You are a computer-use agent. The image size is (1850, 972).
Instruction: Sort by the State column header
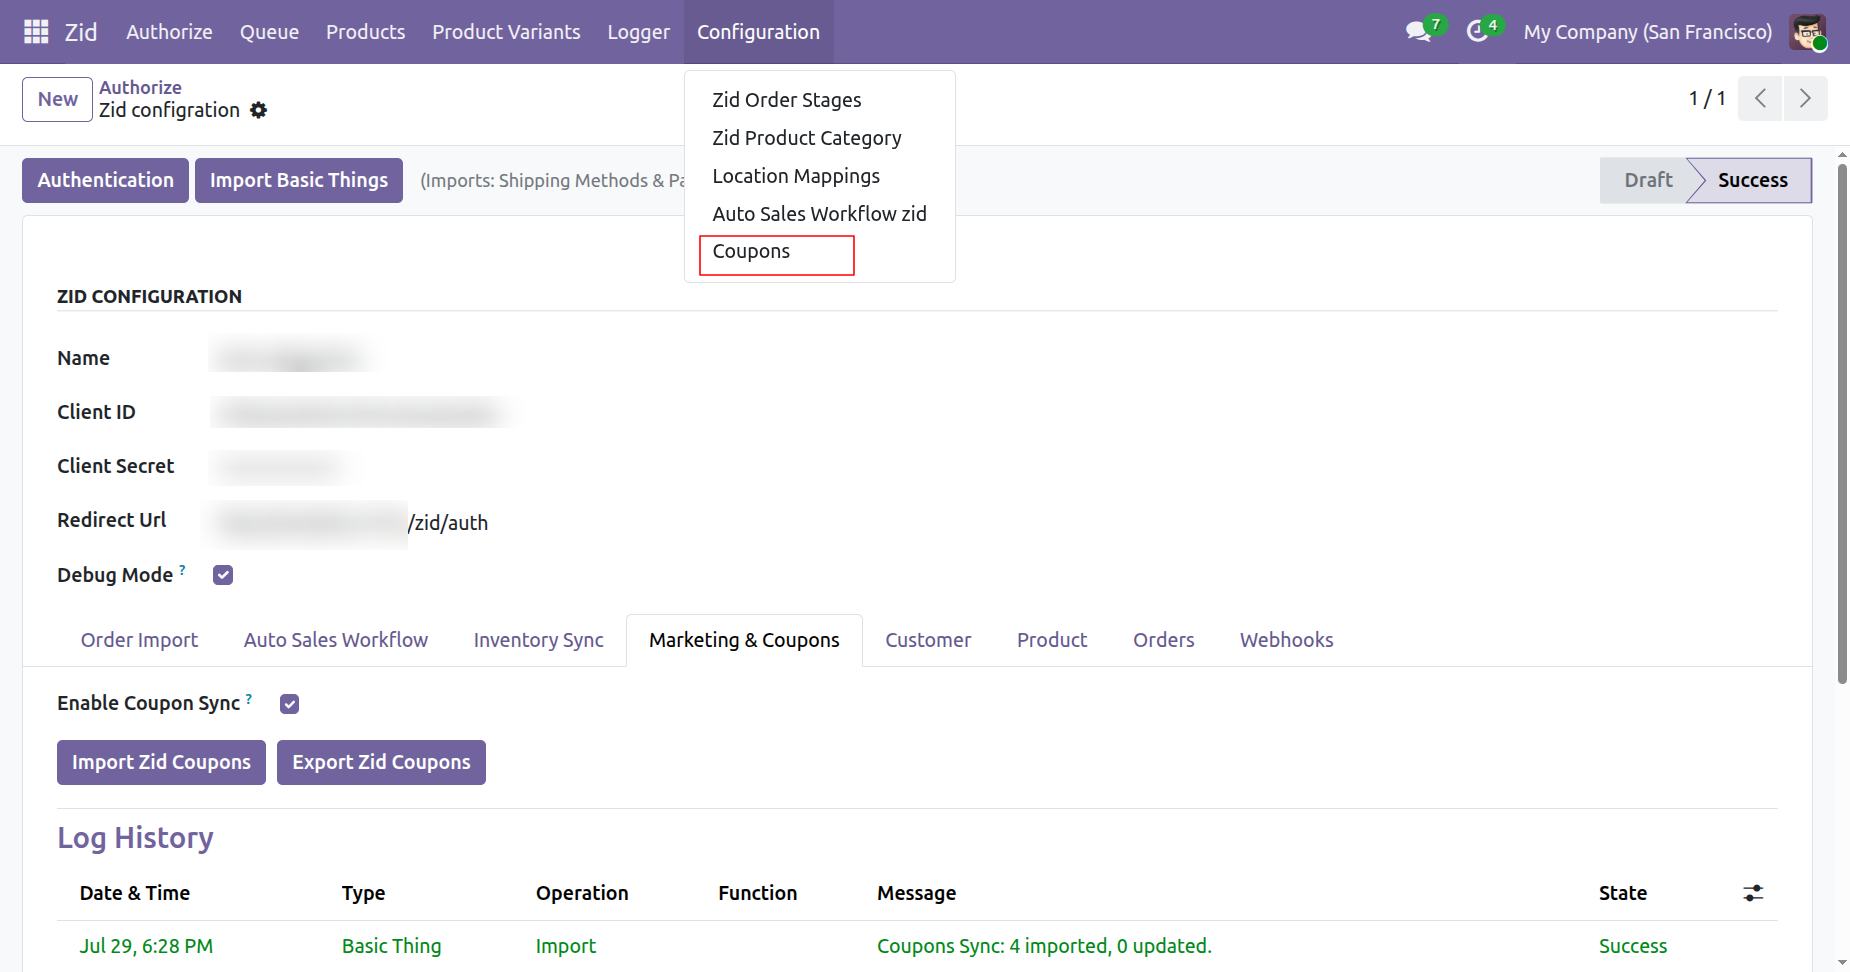1622,893
